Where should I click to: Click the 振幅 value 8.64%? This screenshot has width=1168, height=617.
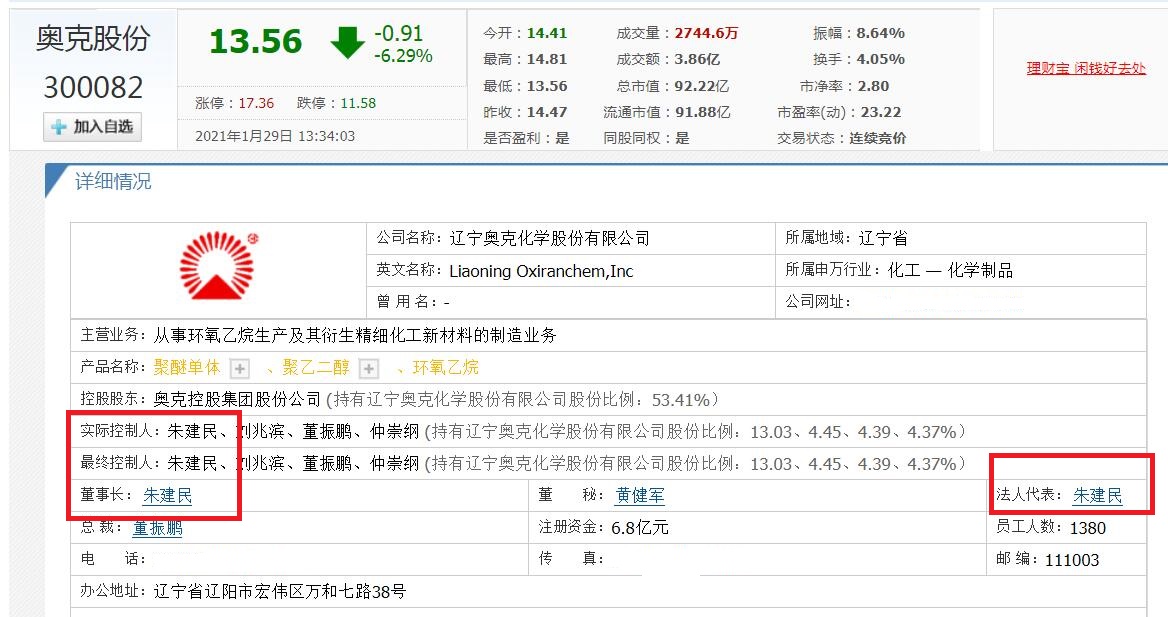[880, 34]
